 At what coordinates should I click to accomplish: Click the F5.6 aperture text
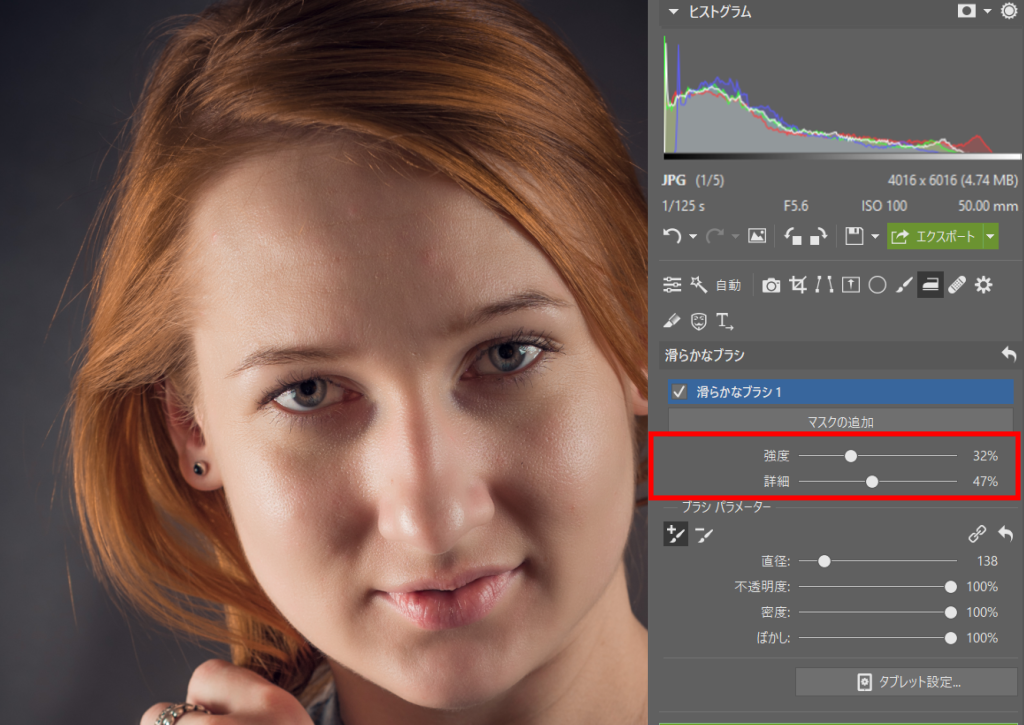(x=796, y=206)
